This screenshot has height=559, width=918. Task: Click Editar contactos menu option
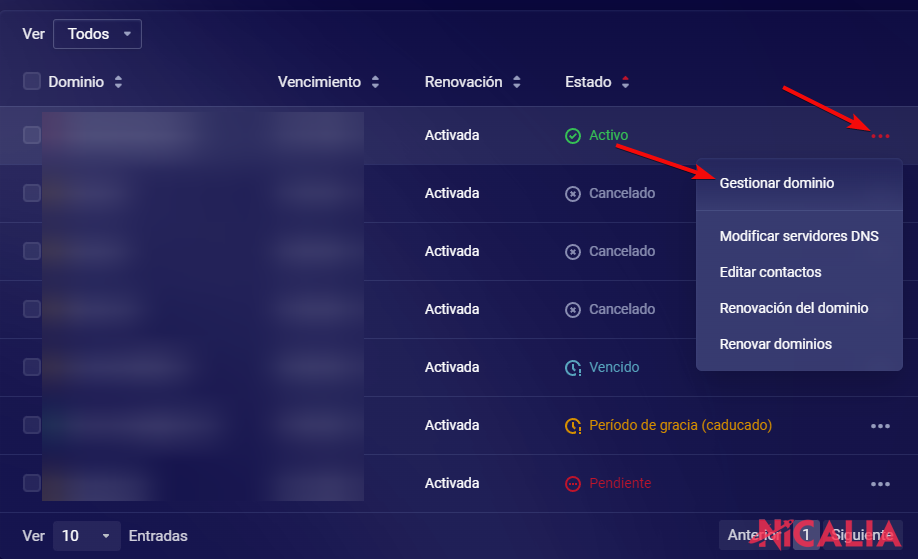770,272
